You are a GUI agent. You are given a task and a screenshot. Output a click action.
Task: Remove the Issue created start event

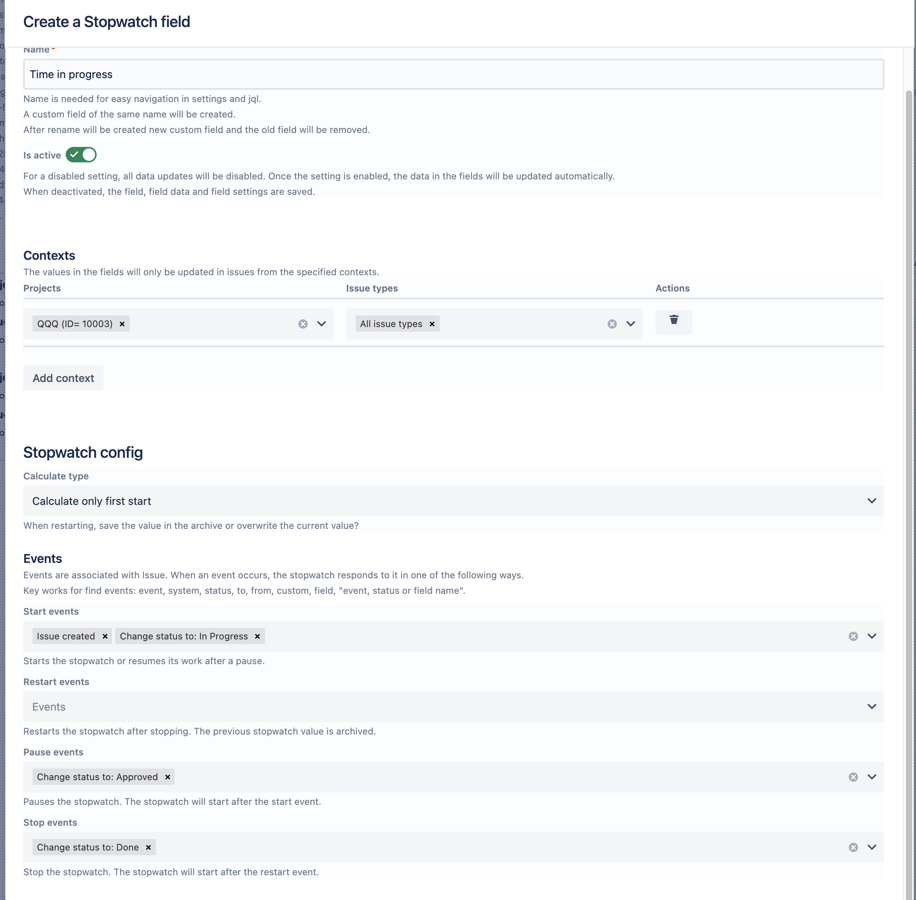pos(105,636)
